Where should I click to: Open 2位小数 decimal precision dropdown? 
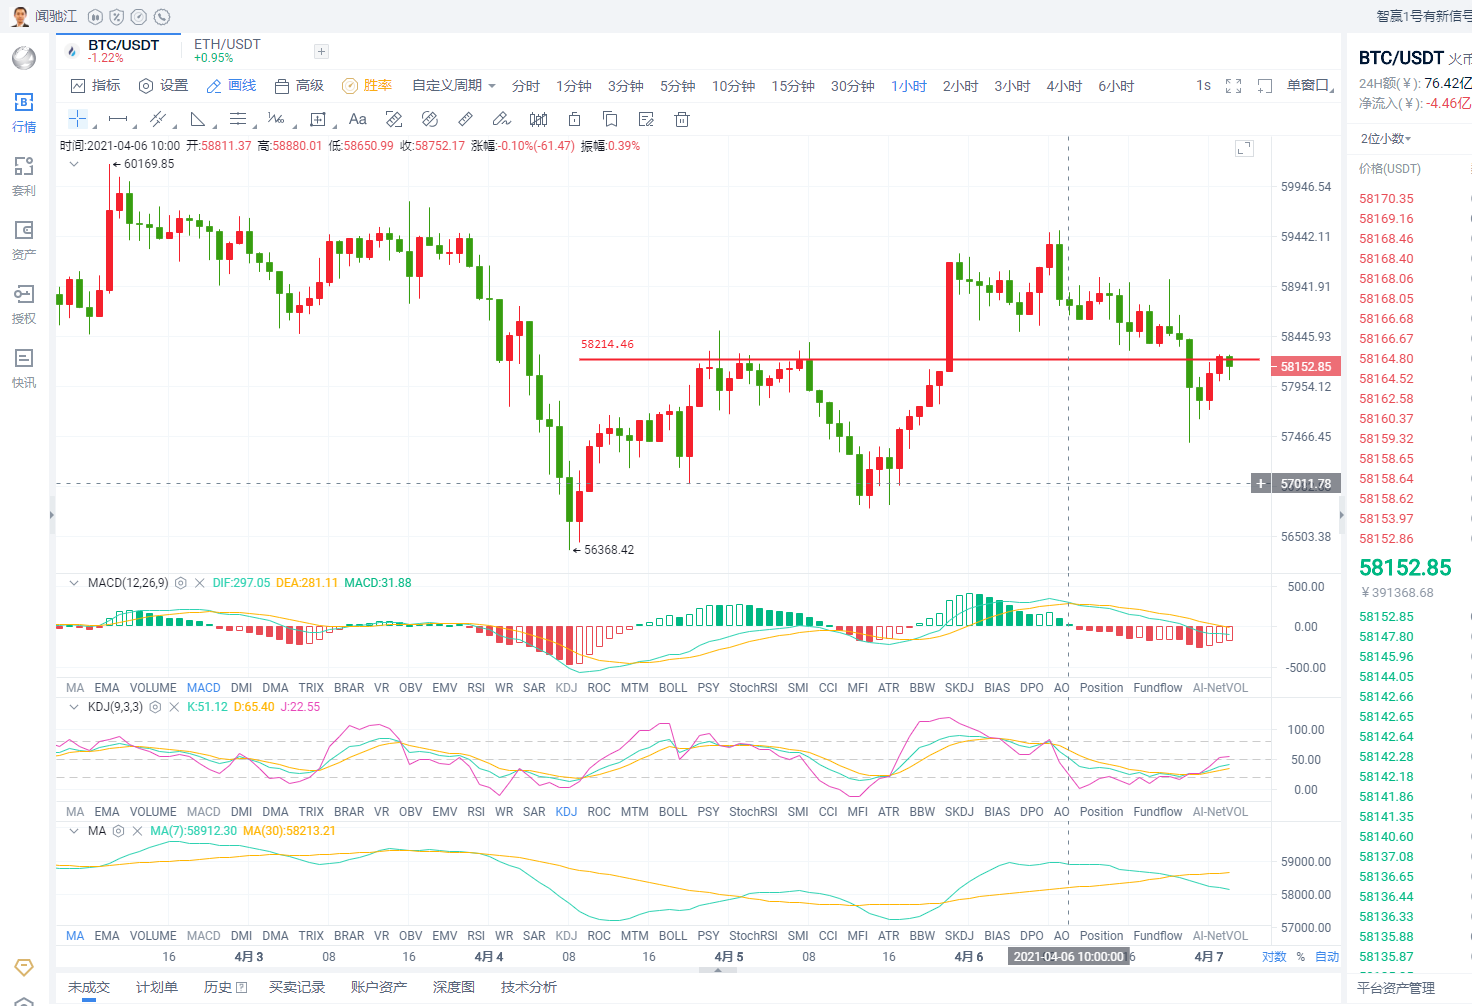click(x=1385, y=139)
